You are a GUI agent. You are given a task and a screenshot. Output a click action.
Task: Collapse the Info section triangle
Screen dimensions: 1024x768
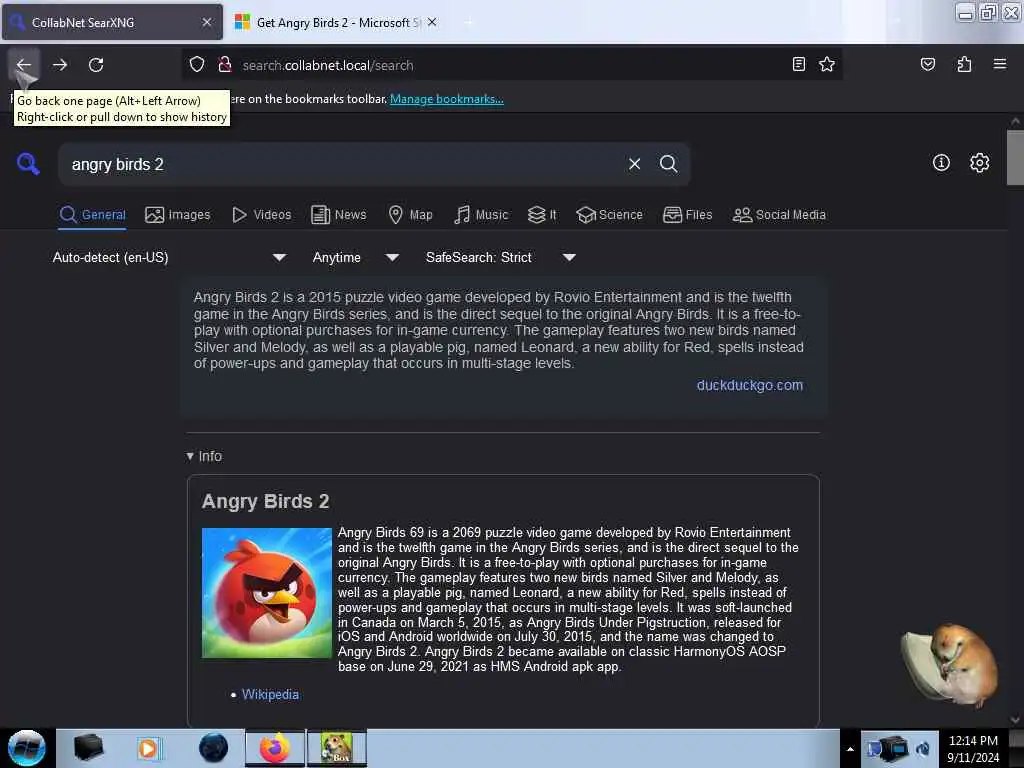click(189, 456)
